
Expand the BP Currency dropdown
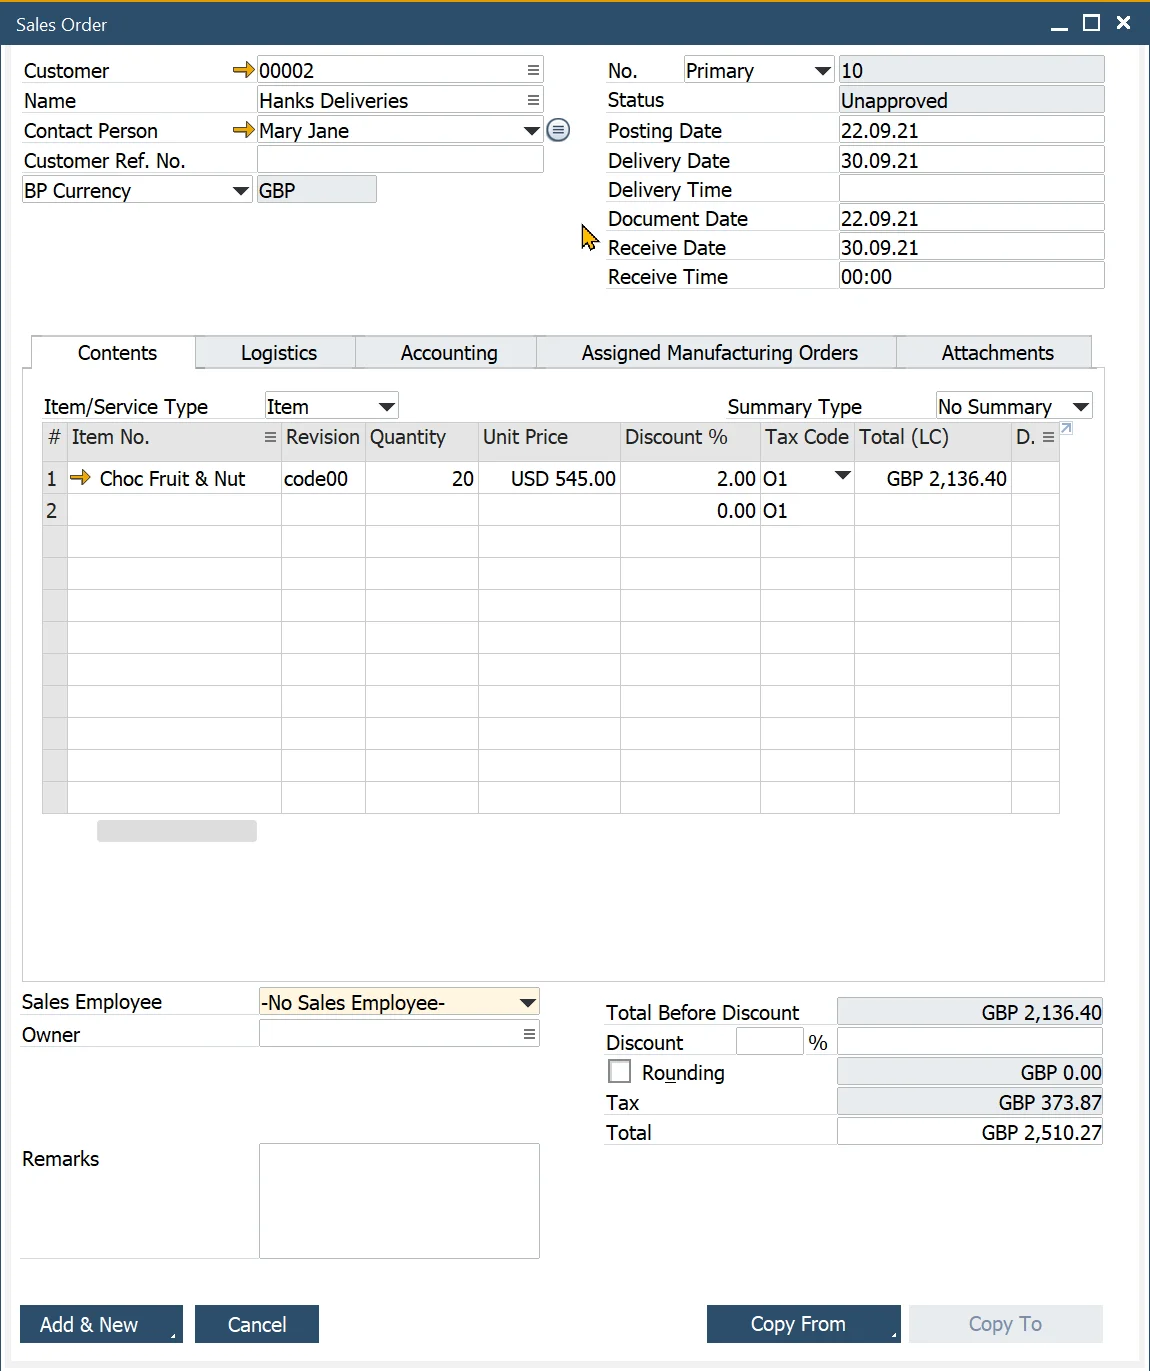[x=240, y=190]
